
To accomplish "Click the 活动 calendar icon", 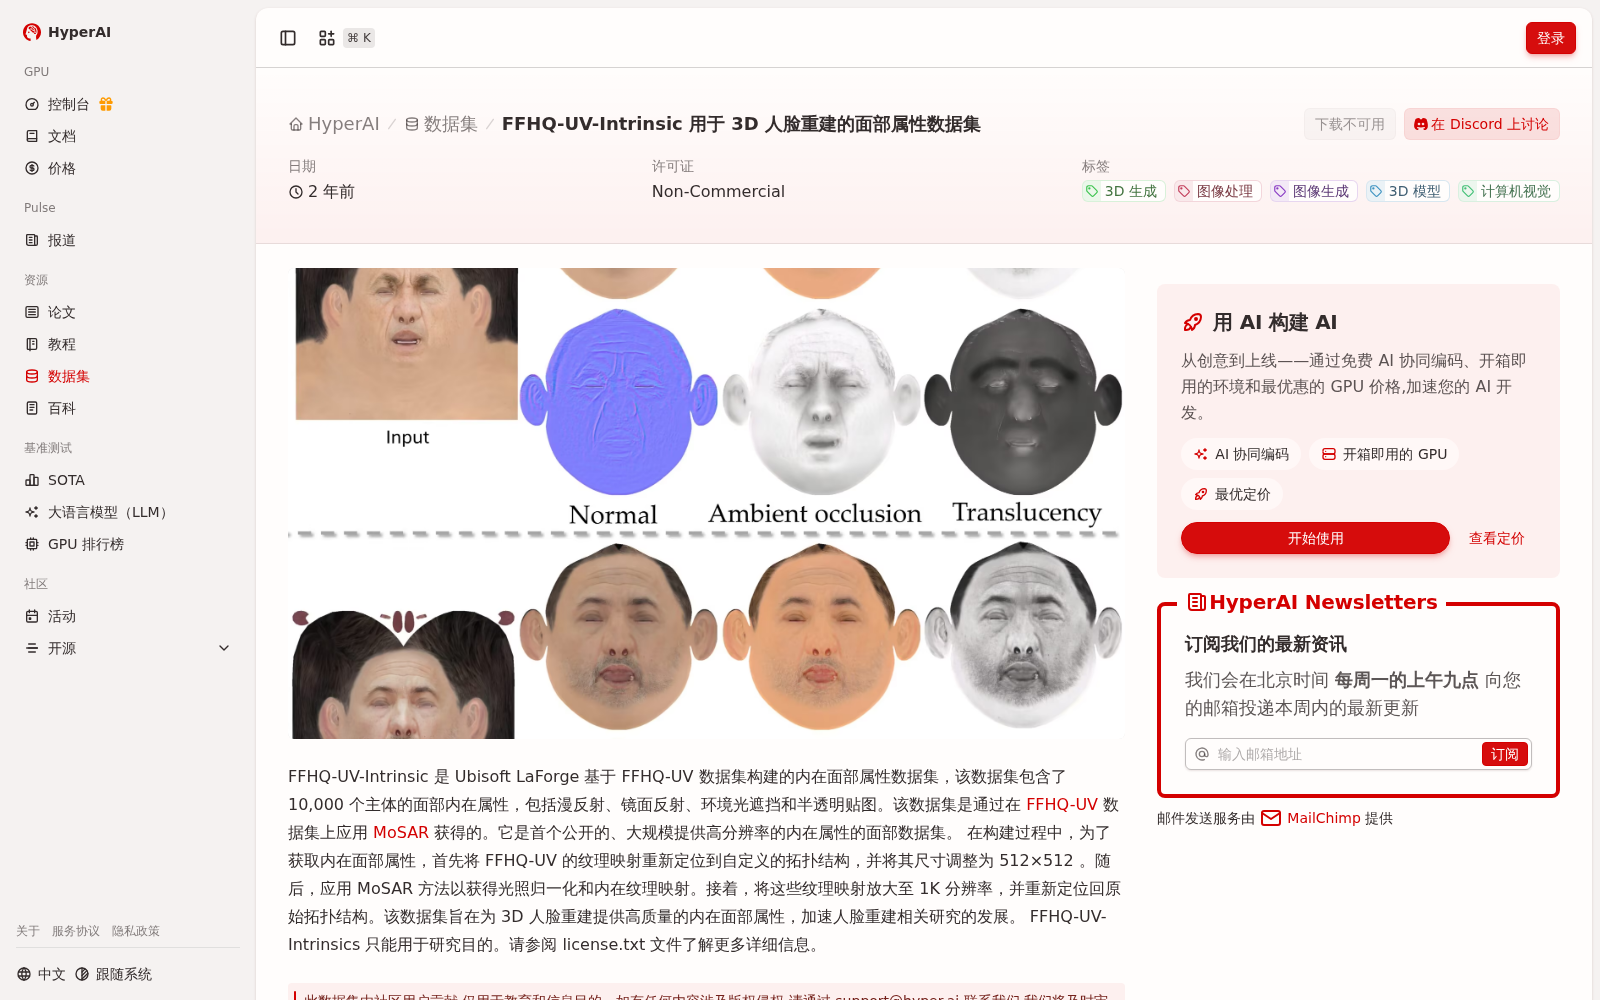I will (x=32, y=616).
